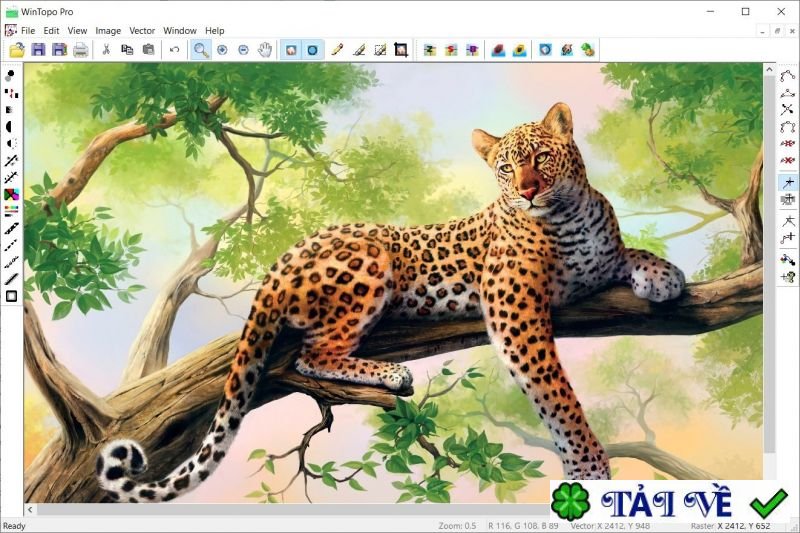Print the image using the printer icon
The image size is (800, 533).
pos(81,49)
